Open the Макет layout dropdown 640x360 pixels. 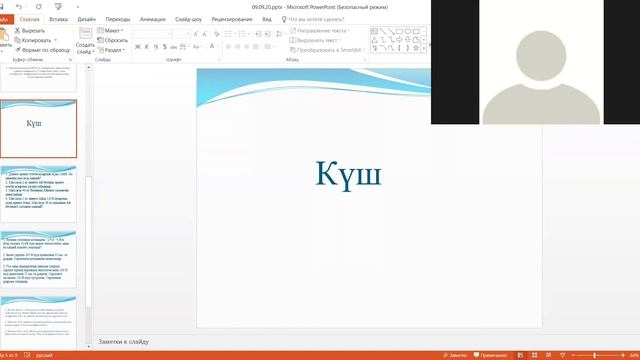pyautogui.click(x=110, y=31)
